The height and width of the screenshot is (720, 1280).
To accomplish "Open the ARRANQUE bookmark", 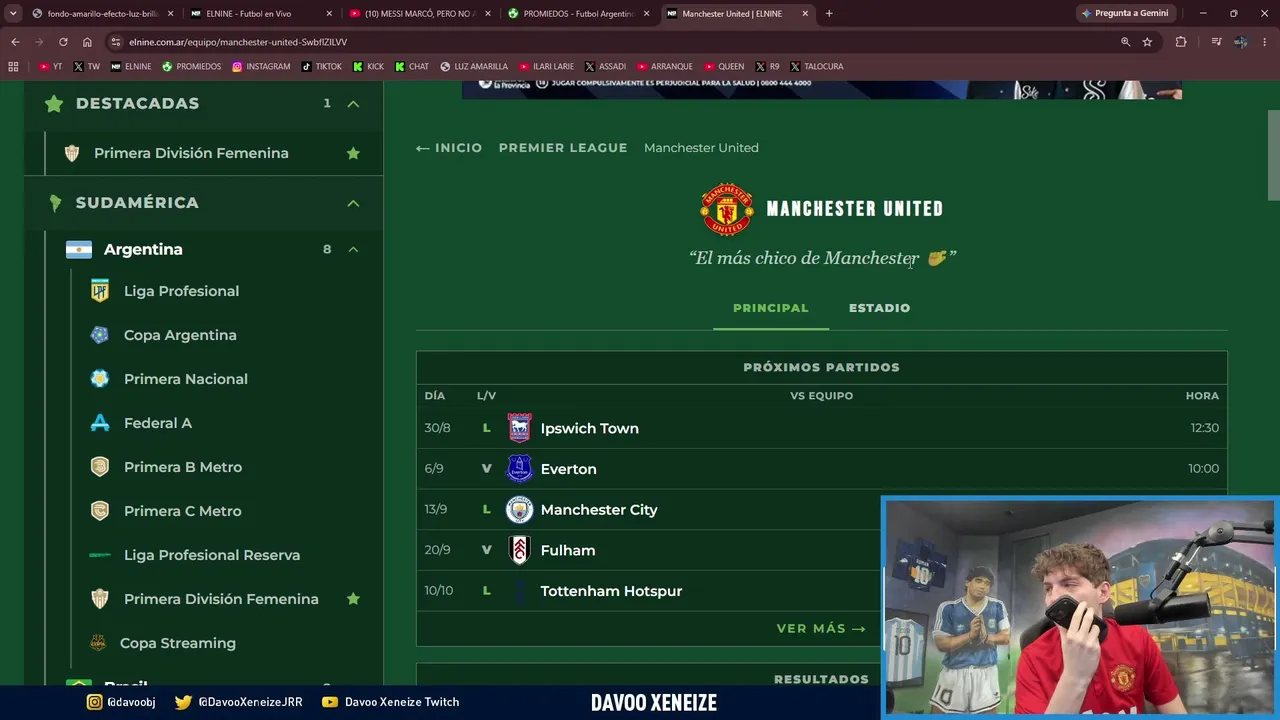I will point(664,67).
